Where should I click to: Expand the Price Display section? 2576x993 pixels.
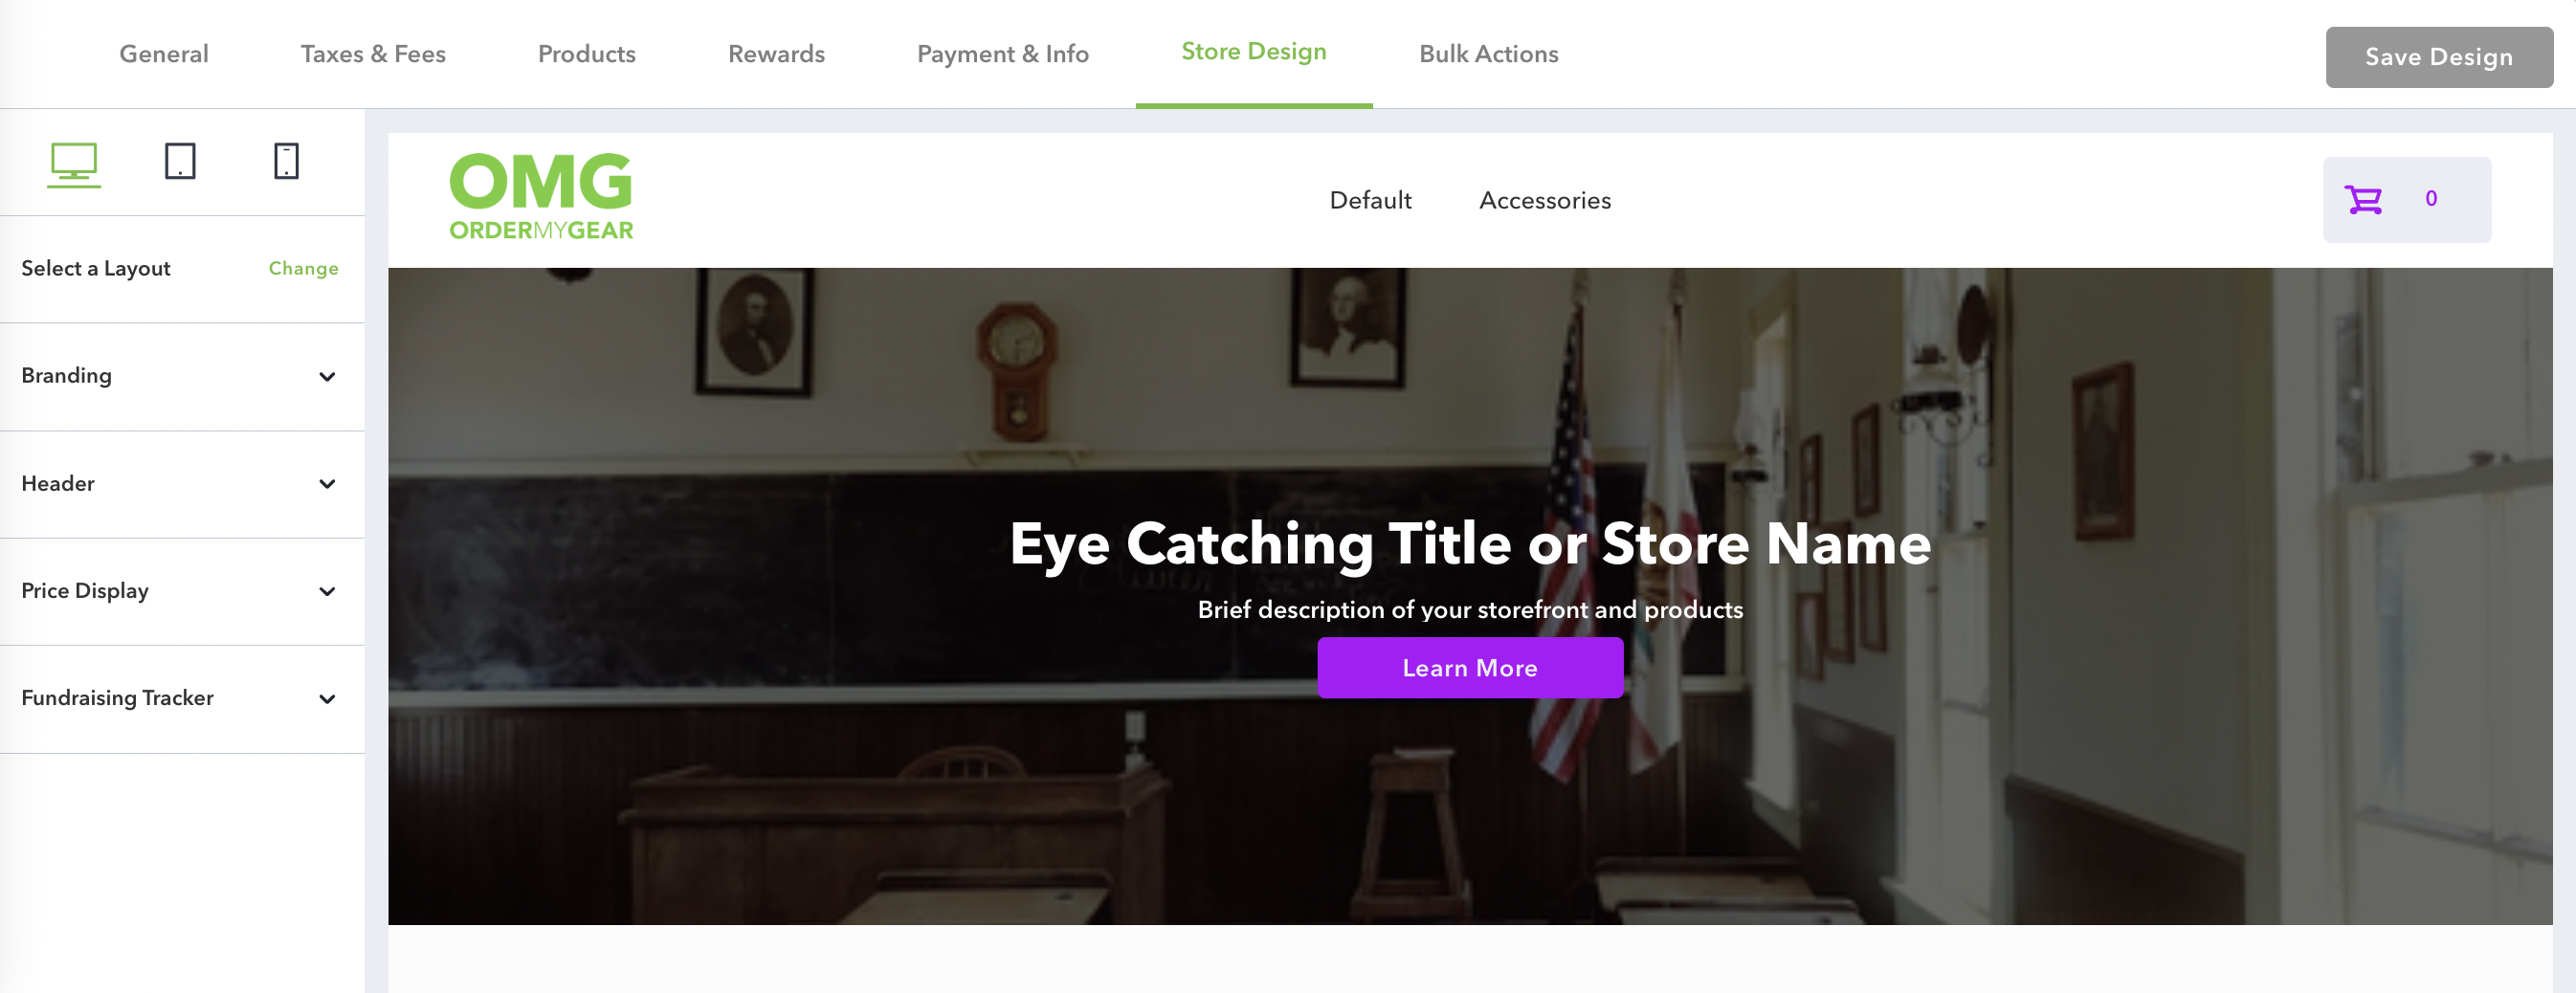point(182,592)
